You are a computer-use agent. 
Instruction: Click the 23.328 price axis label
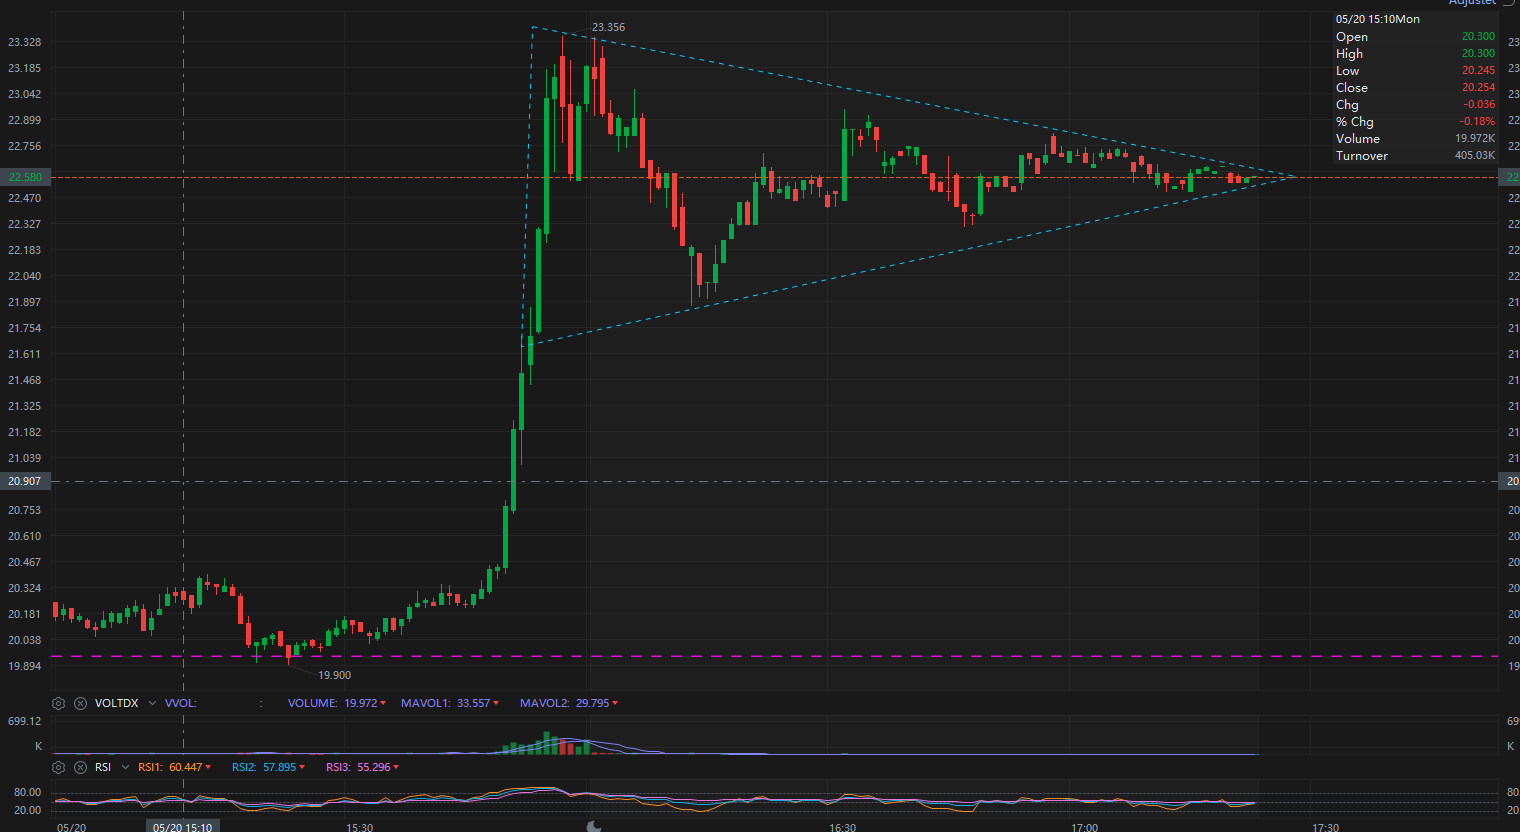pos(25,42)
